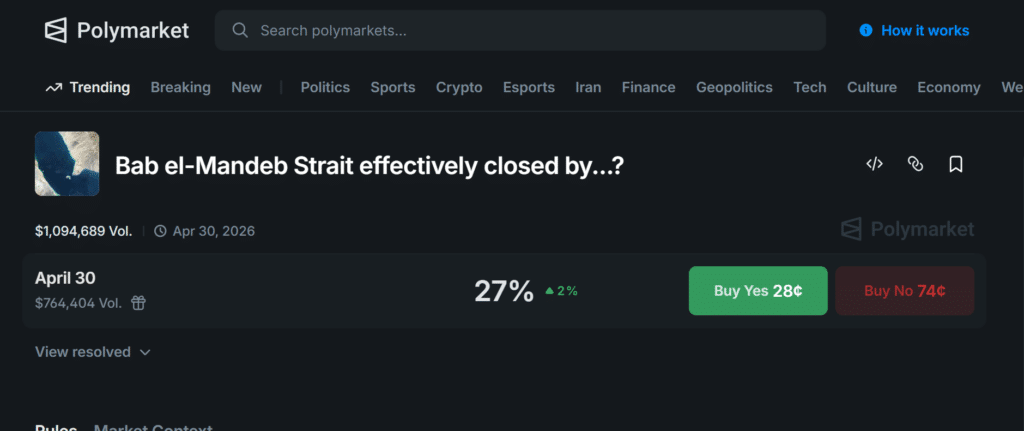
Task: Click the search magnifier icon
Action: click(x=240, y=30)
